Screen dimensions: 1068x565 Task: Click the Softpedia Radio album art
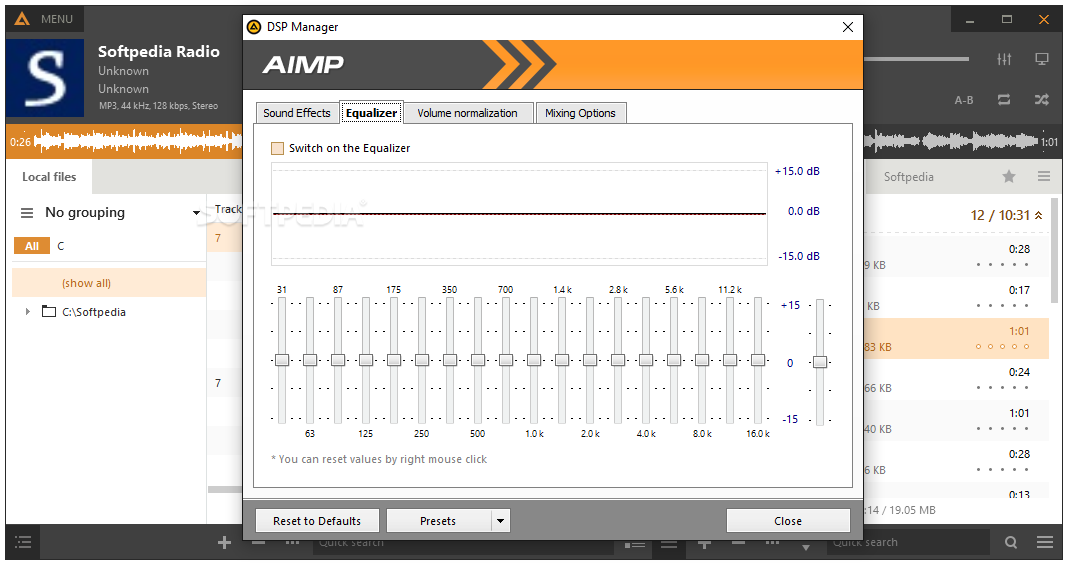point(45,78)
